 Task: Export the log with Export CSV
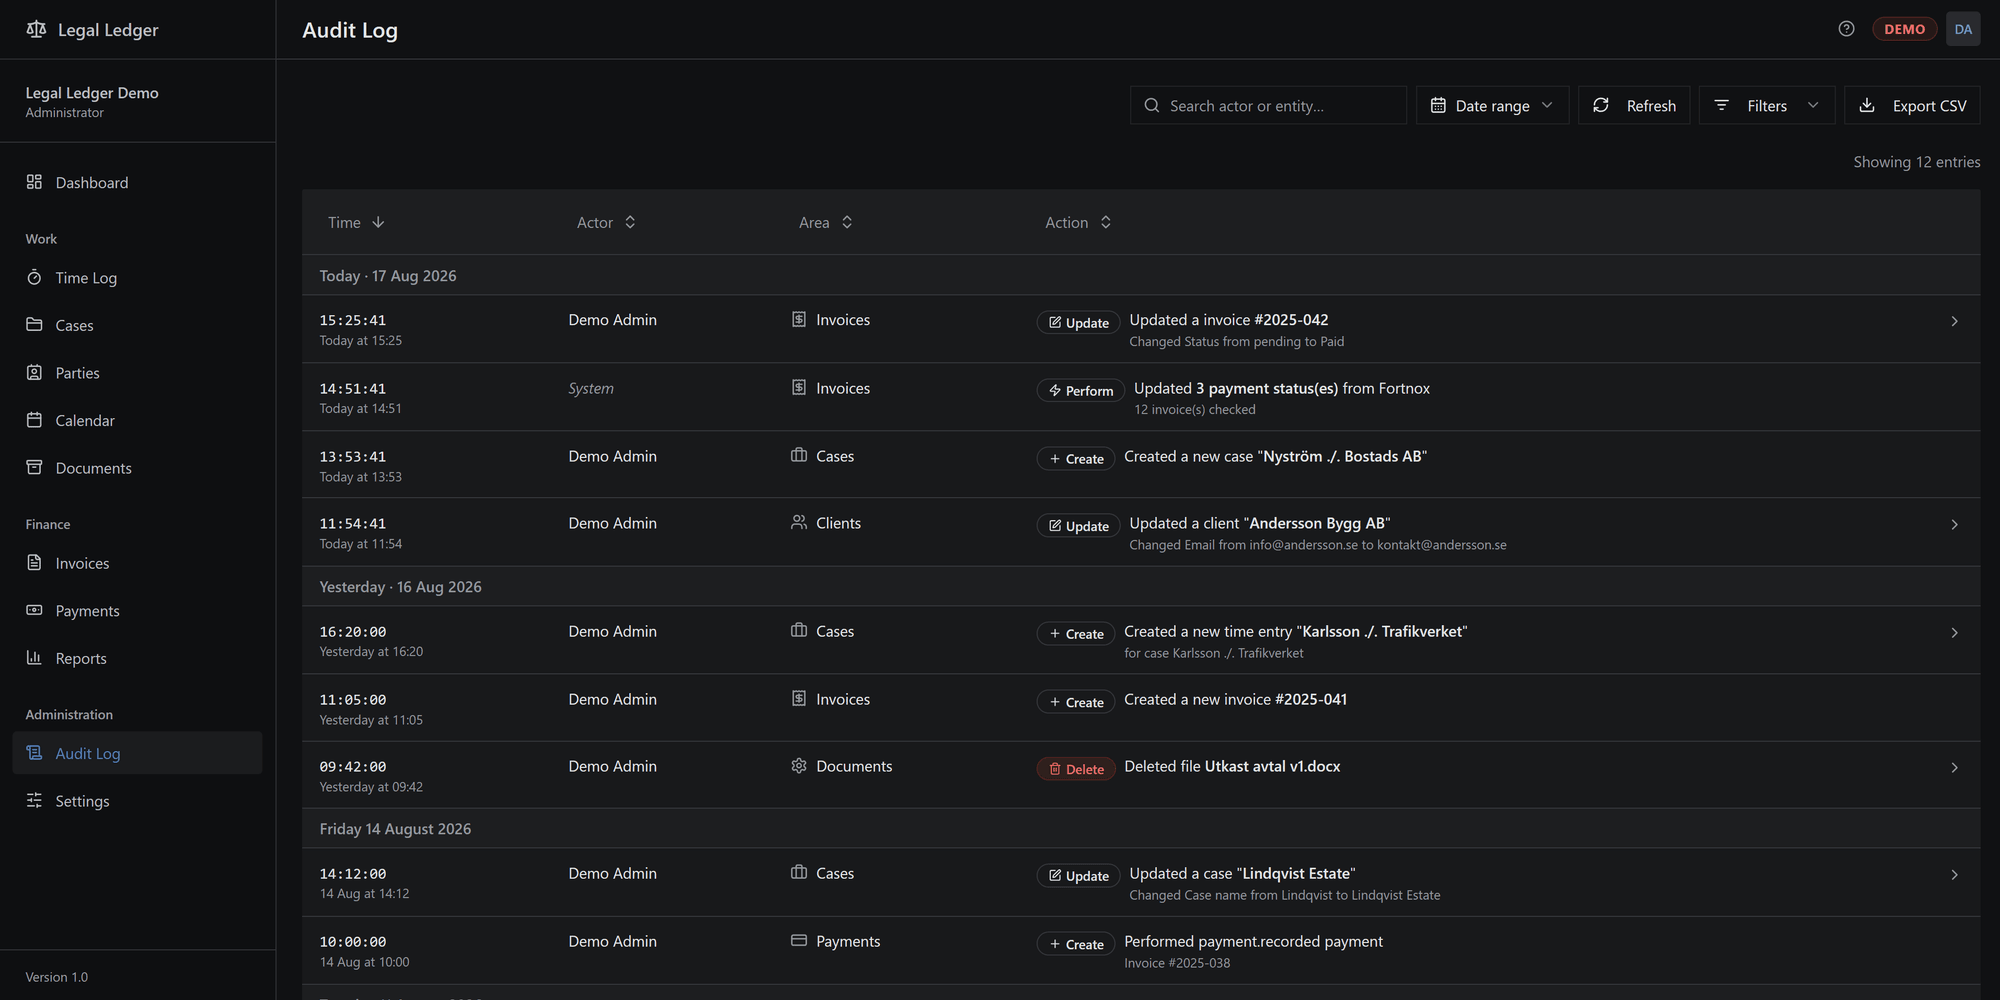(1912, 105)
